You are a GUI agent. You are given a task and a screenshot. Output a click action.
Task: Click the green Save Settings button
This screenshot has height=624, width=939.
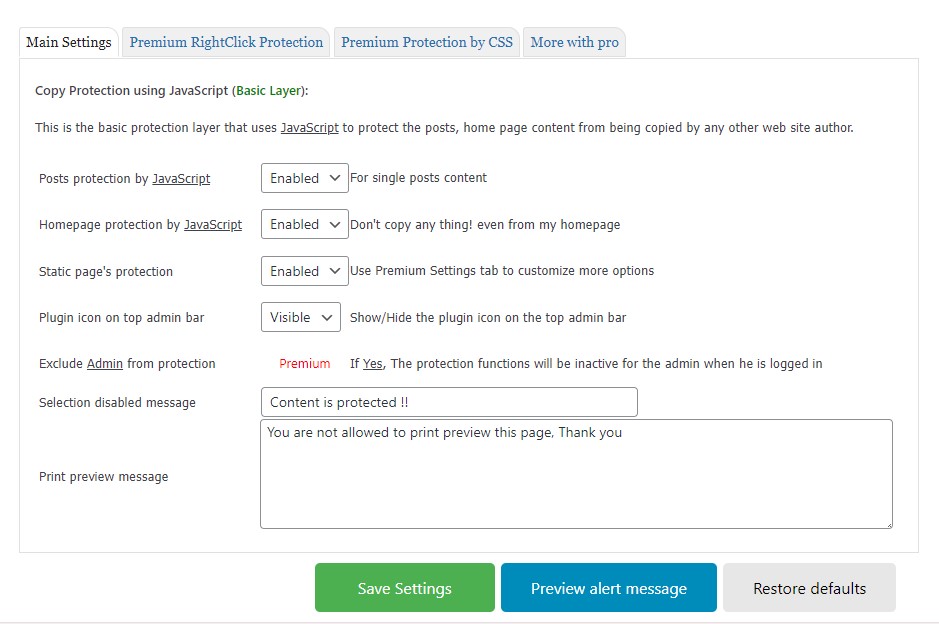click(404, 588)
